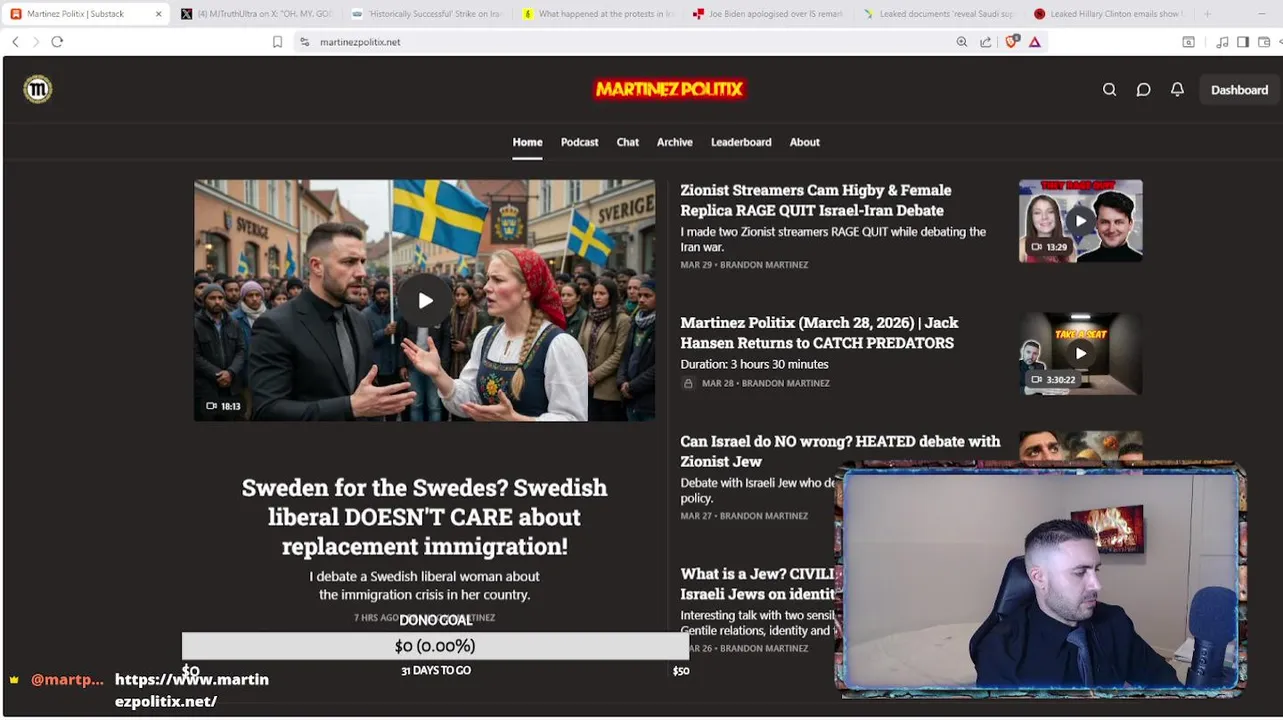Image resolution: width=1283 pixels, height=720 pixels.
Task: Open the Leaderboard navigation item
Action: (741, 142)
